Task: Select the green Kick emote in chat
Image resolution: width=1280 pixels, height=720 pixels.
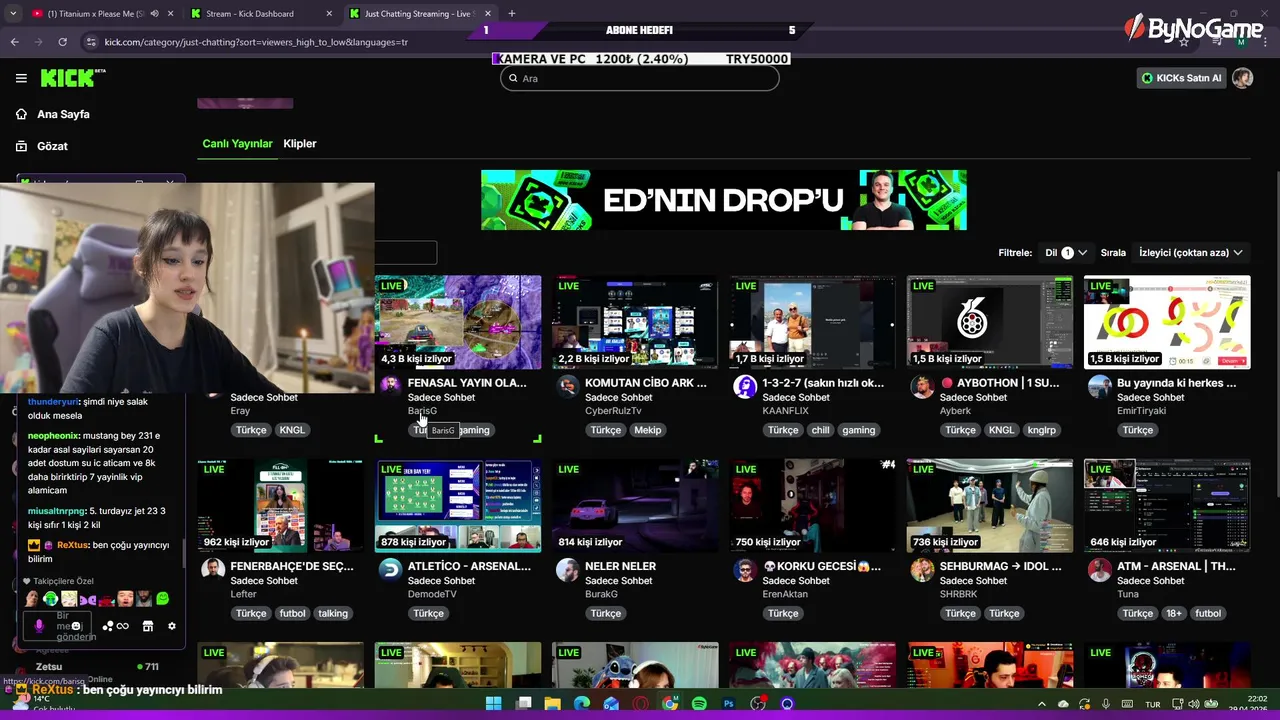Action: (x=162, y=599)
